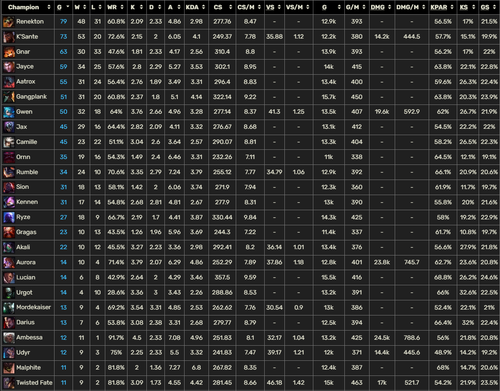Click Akali's champion portrait icon
The height and width of the screenshot is (391, 500).
[x=9, y=247]
